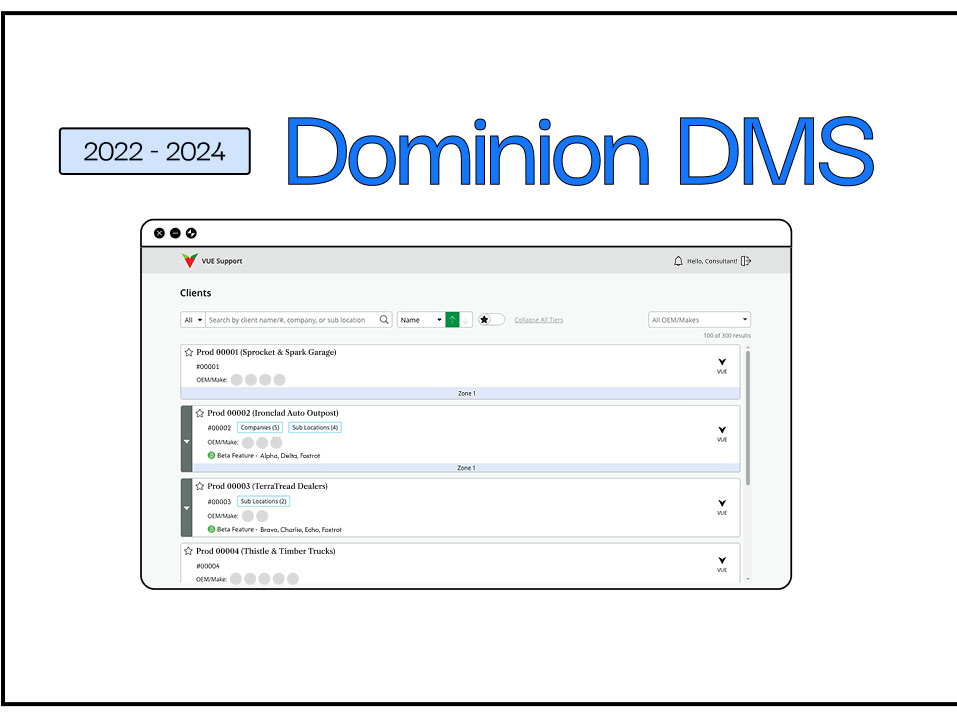This screenshot has width=957, height=718.
Task: Click first OEM/Make circle in Prod 00004
Action: pos(236,579)
